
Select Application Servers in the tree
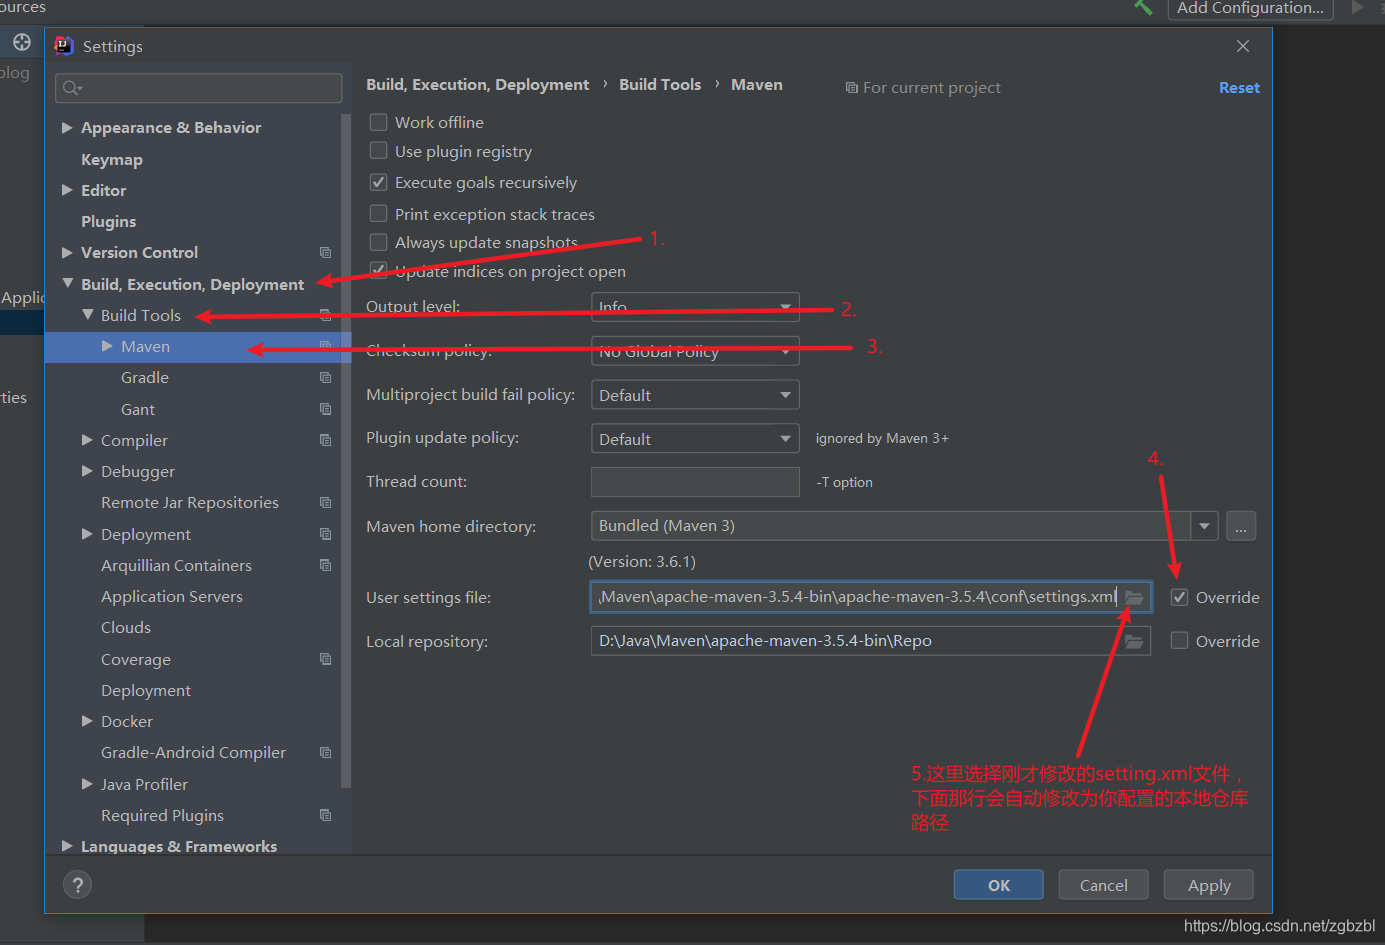click(x=172, y=596)
